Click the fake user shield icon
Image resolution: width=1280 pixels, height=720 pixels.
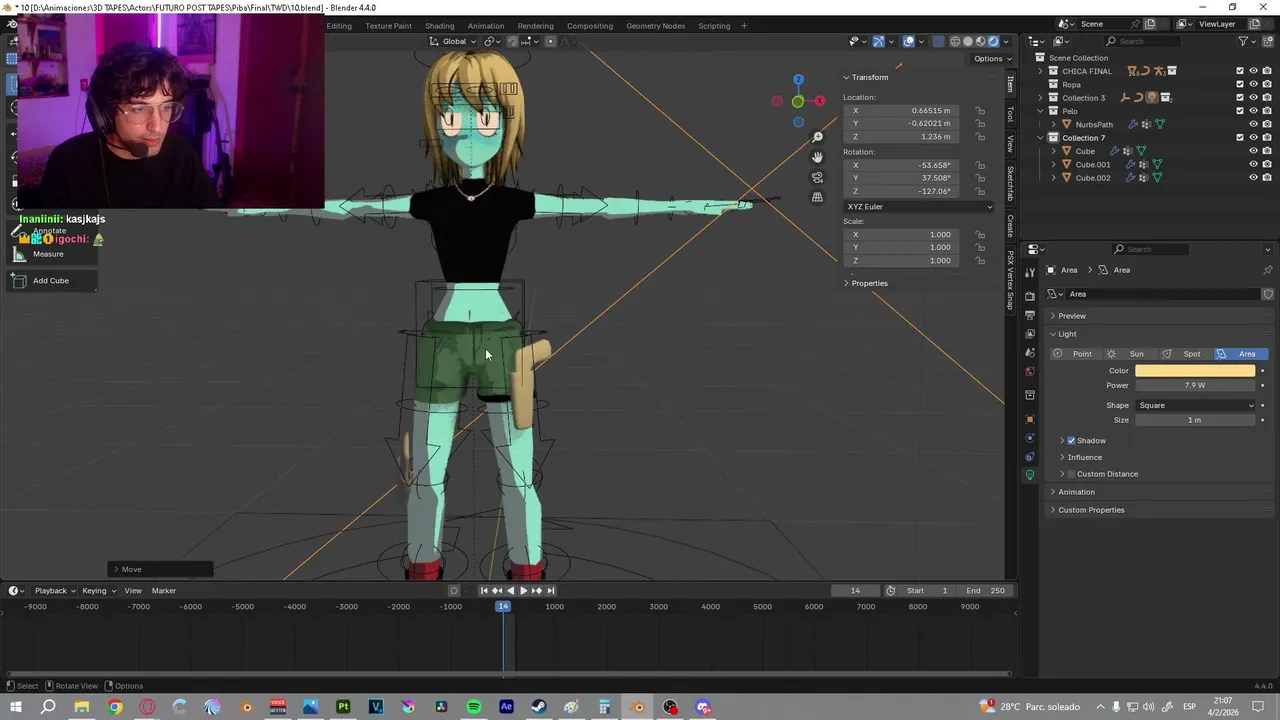pos(1268,294)
